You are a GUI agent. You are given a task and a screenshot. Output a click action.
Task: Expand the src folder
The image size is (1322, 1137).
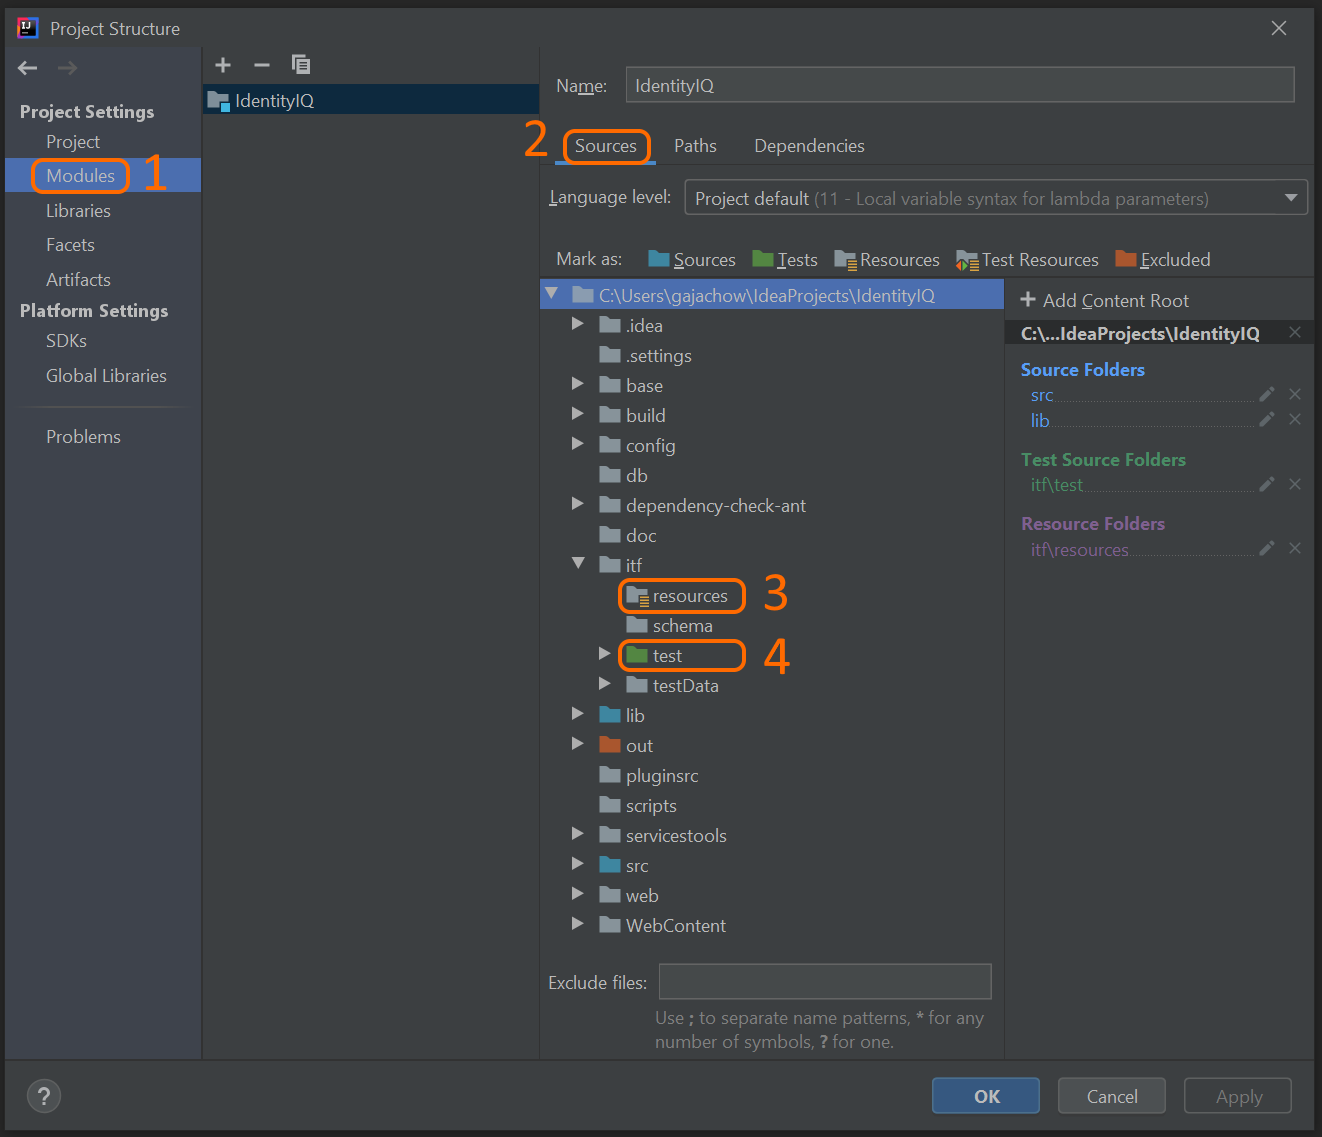click(x=577, y=864)
